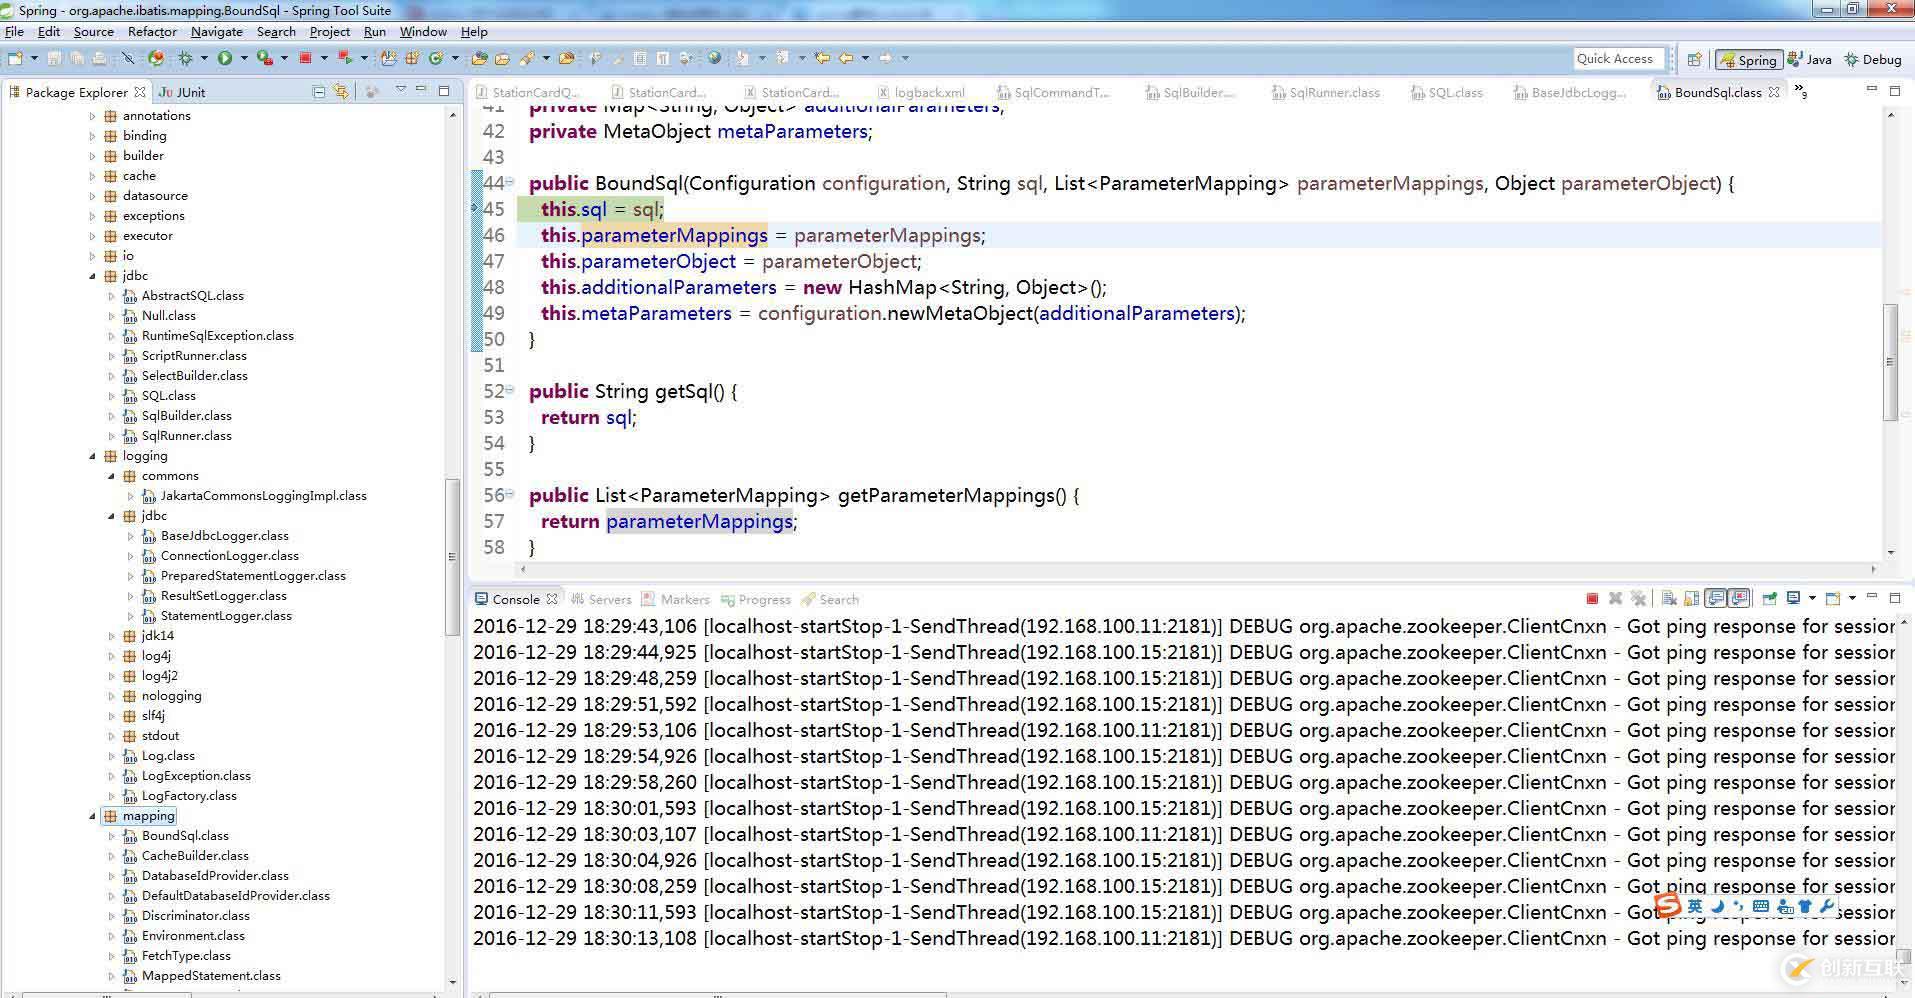Click the Clear Console icon
The image size is (1915, 998).
1669,599
